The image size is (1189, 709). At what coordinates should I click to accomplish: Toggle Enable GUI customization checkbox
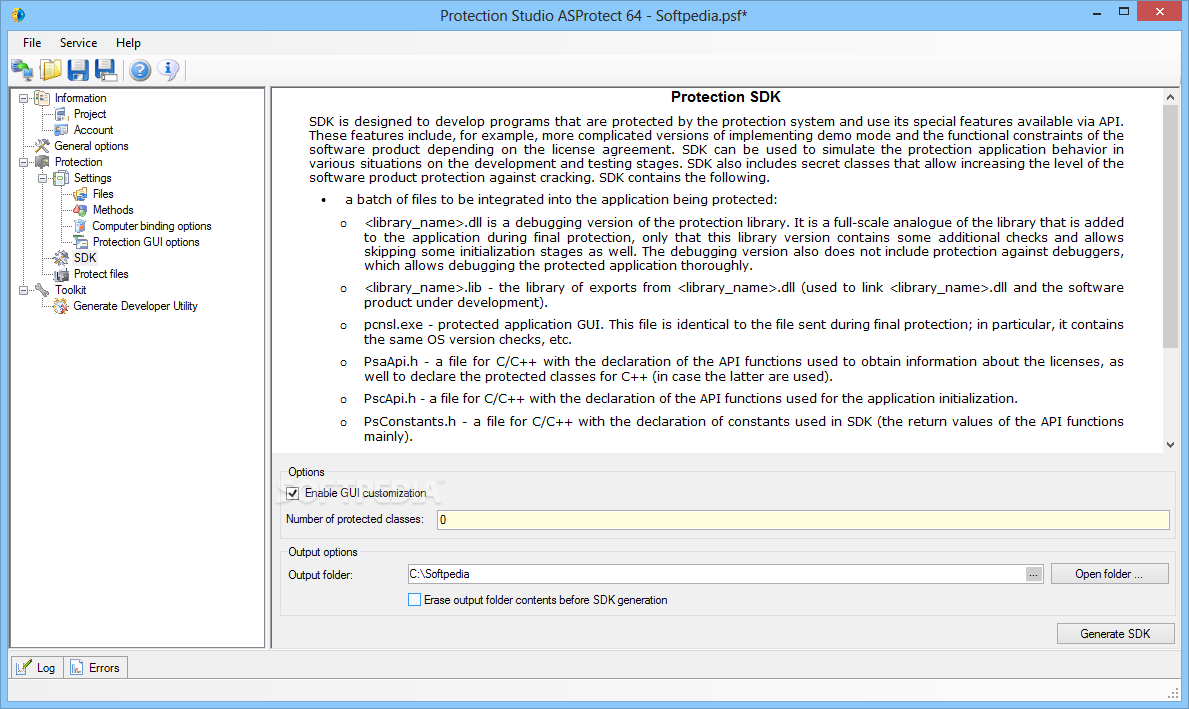coord(293,494)
